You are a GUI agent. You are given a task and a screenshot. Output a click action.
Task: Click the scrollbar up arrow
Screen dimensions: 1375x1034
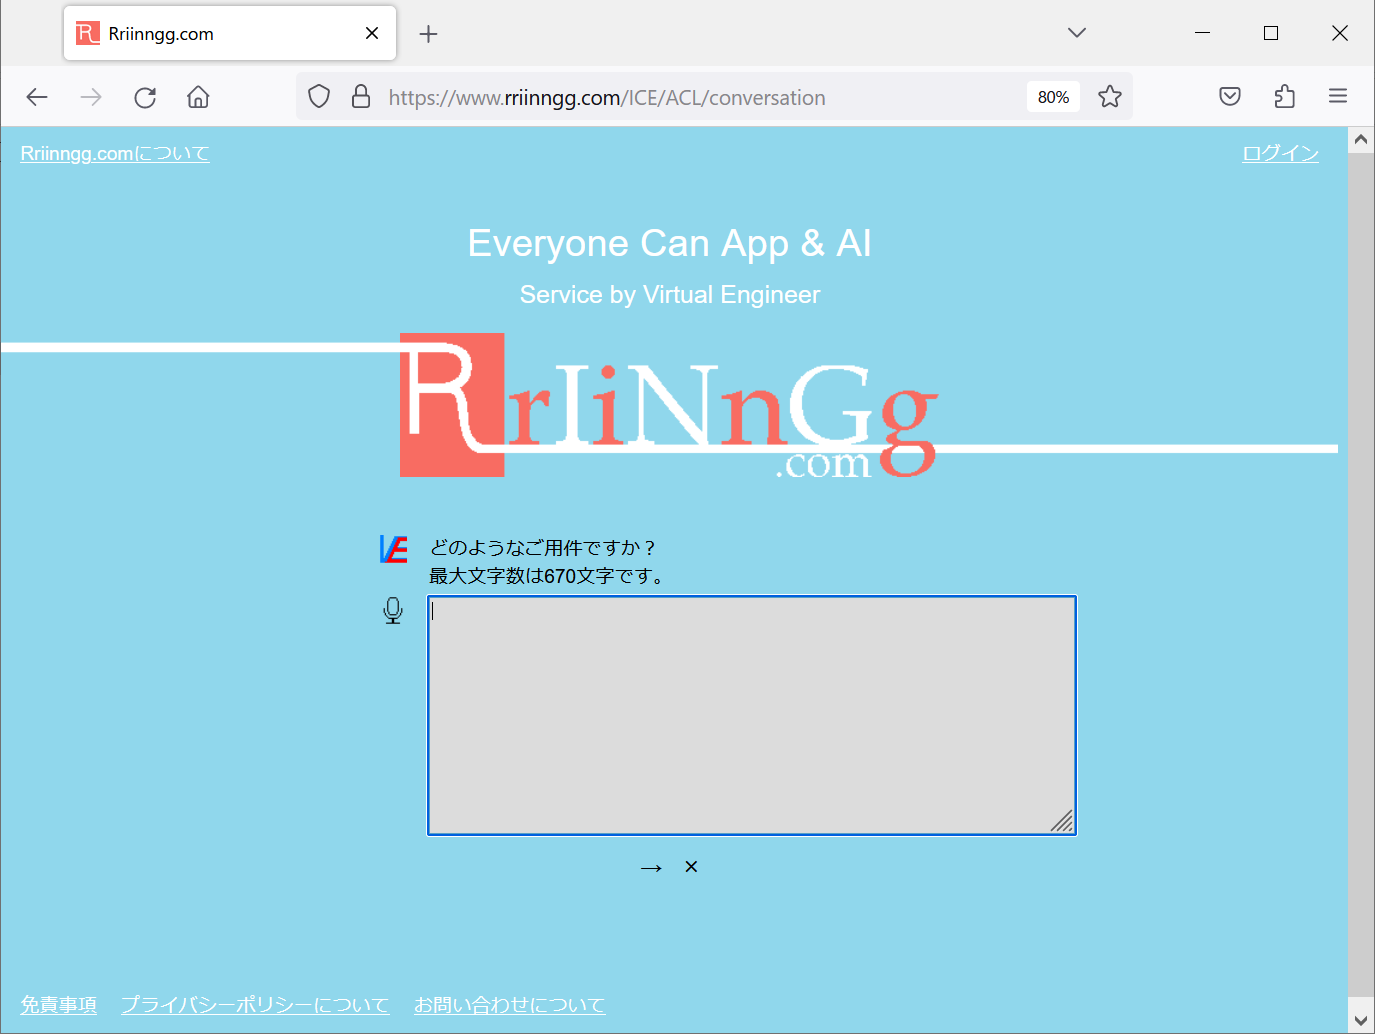[x=1361, y=140]
